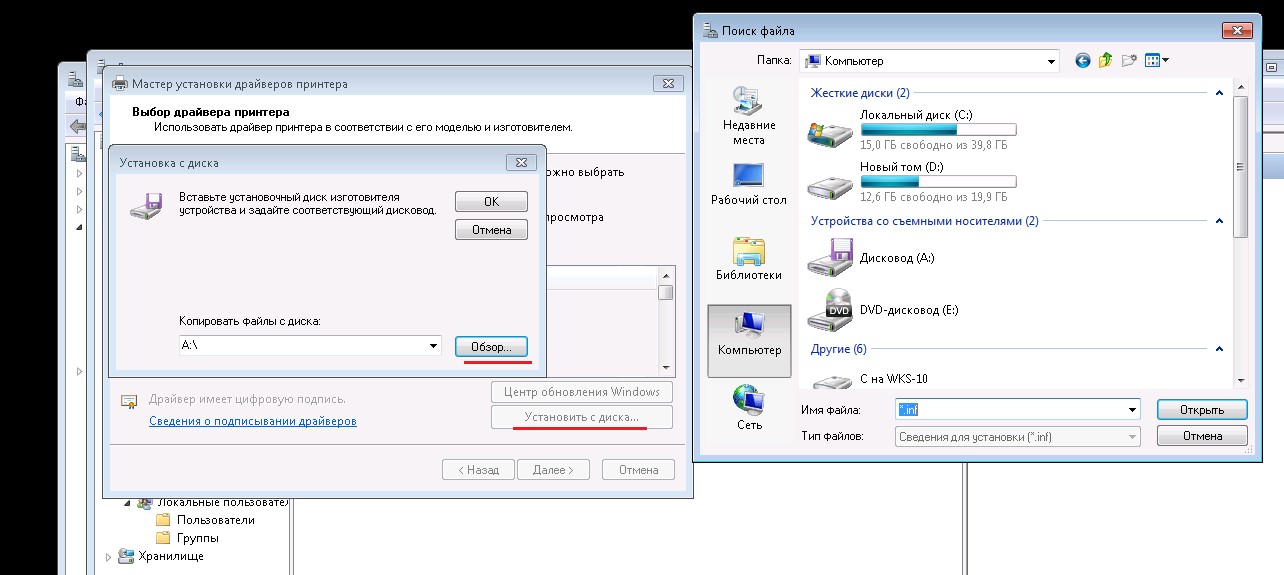Viewport: 1284px width, 575px height.
Task: Open Библиотеки in places bar
Action: point(748,258)
